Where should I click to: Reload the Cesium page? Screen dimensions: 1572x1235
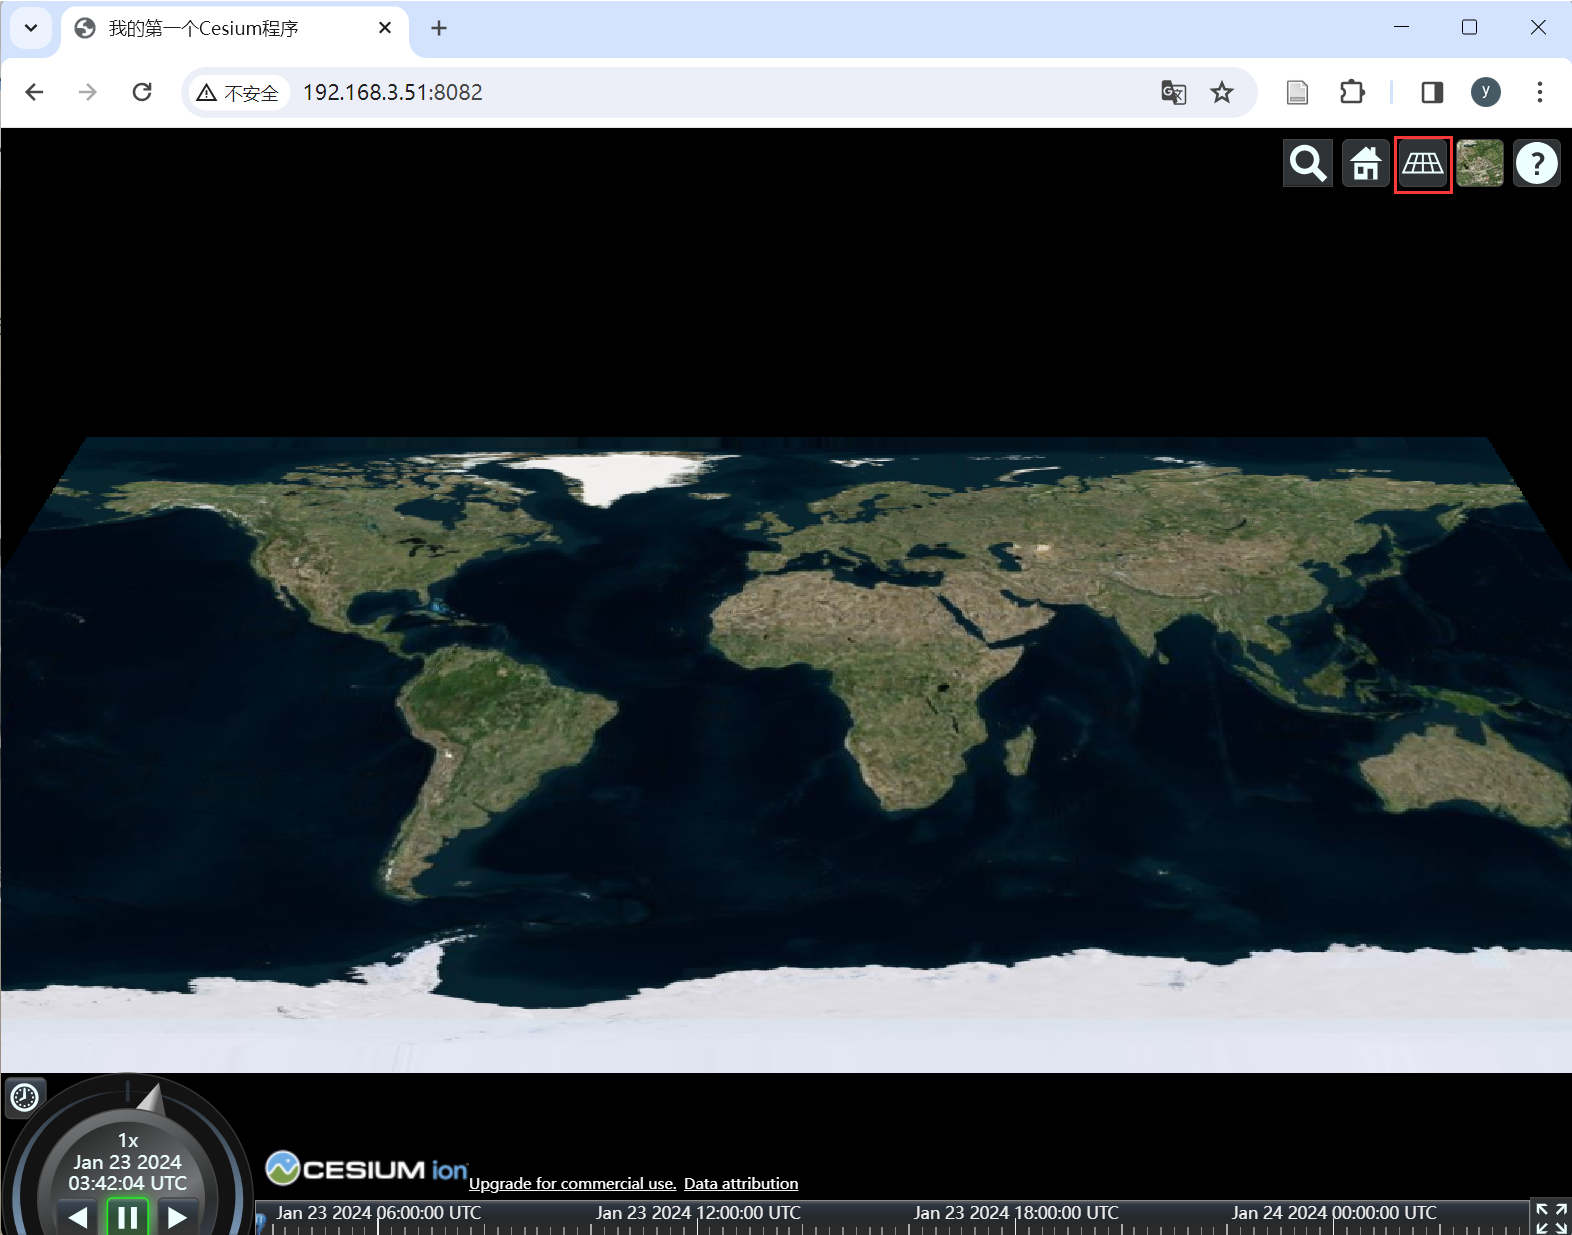tap(142, 92)
